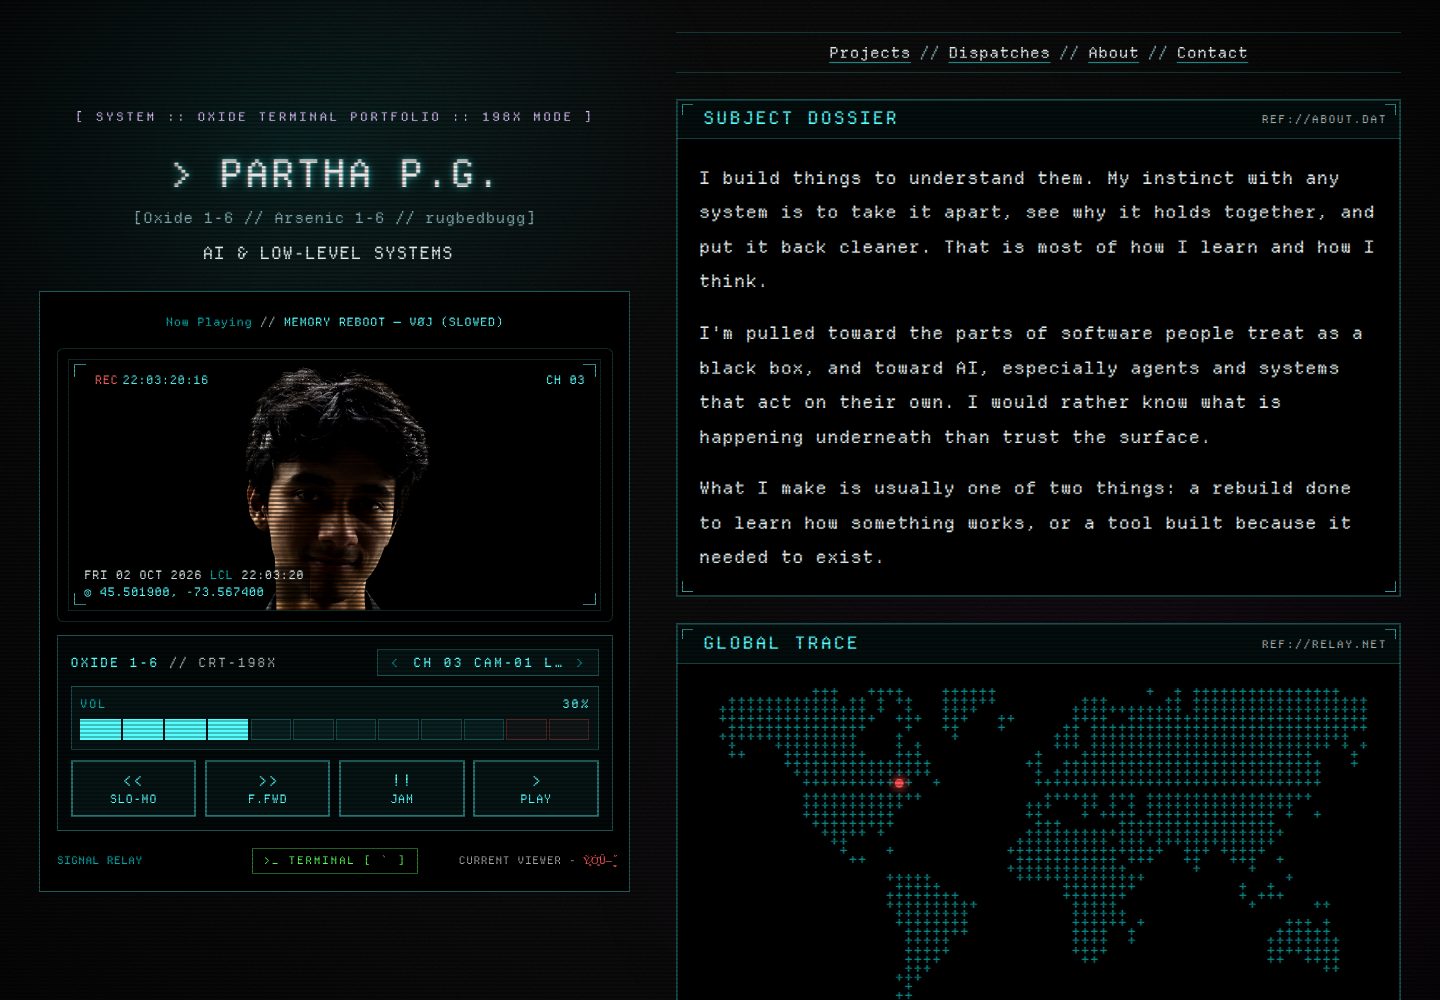
Task: Click the 'FRI 02 OCT 2026' date overlay
Action: (x=143, y=575)
